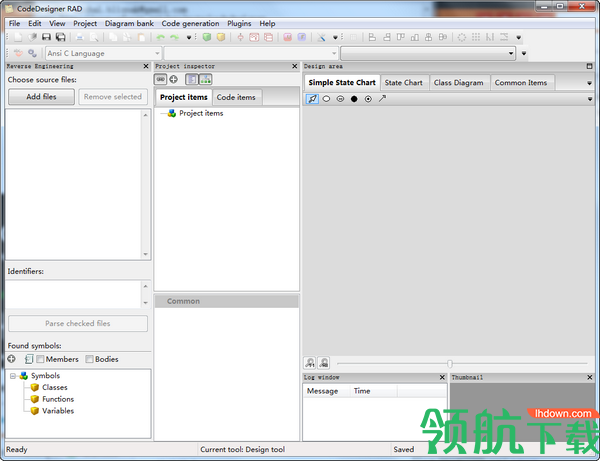
Task: Open the Ansi C Language dropdown
Action: (103, 53)
